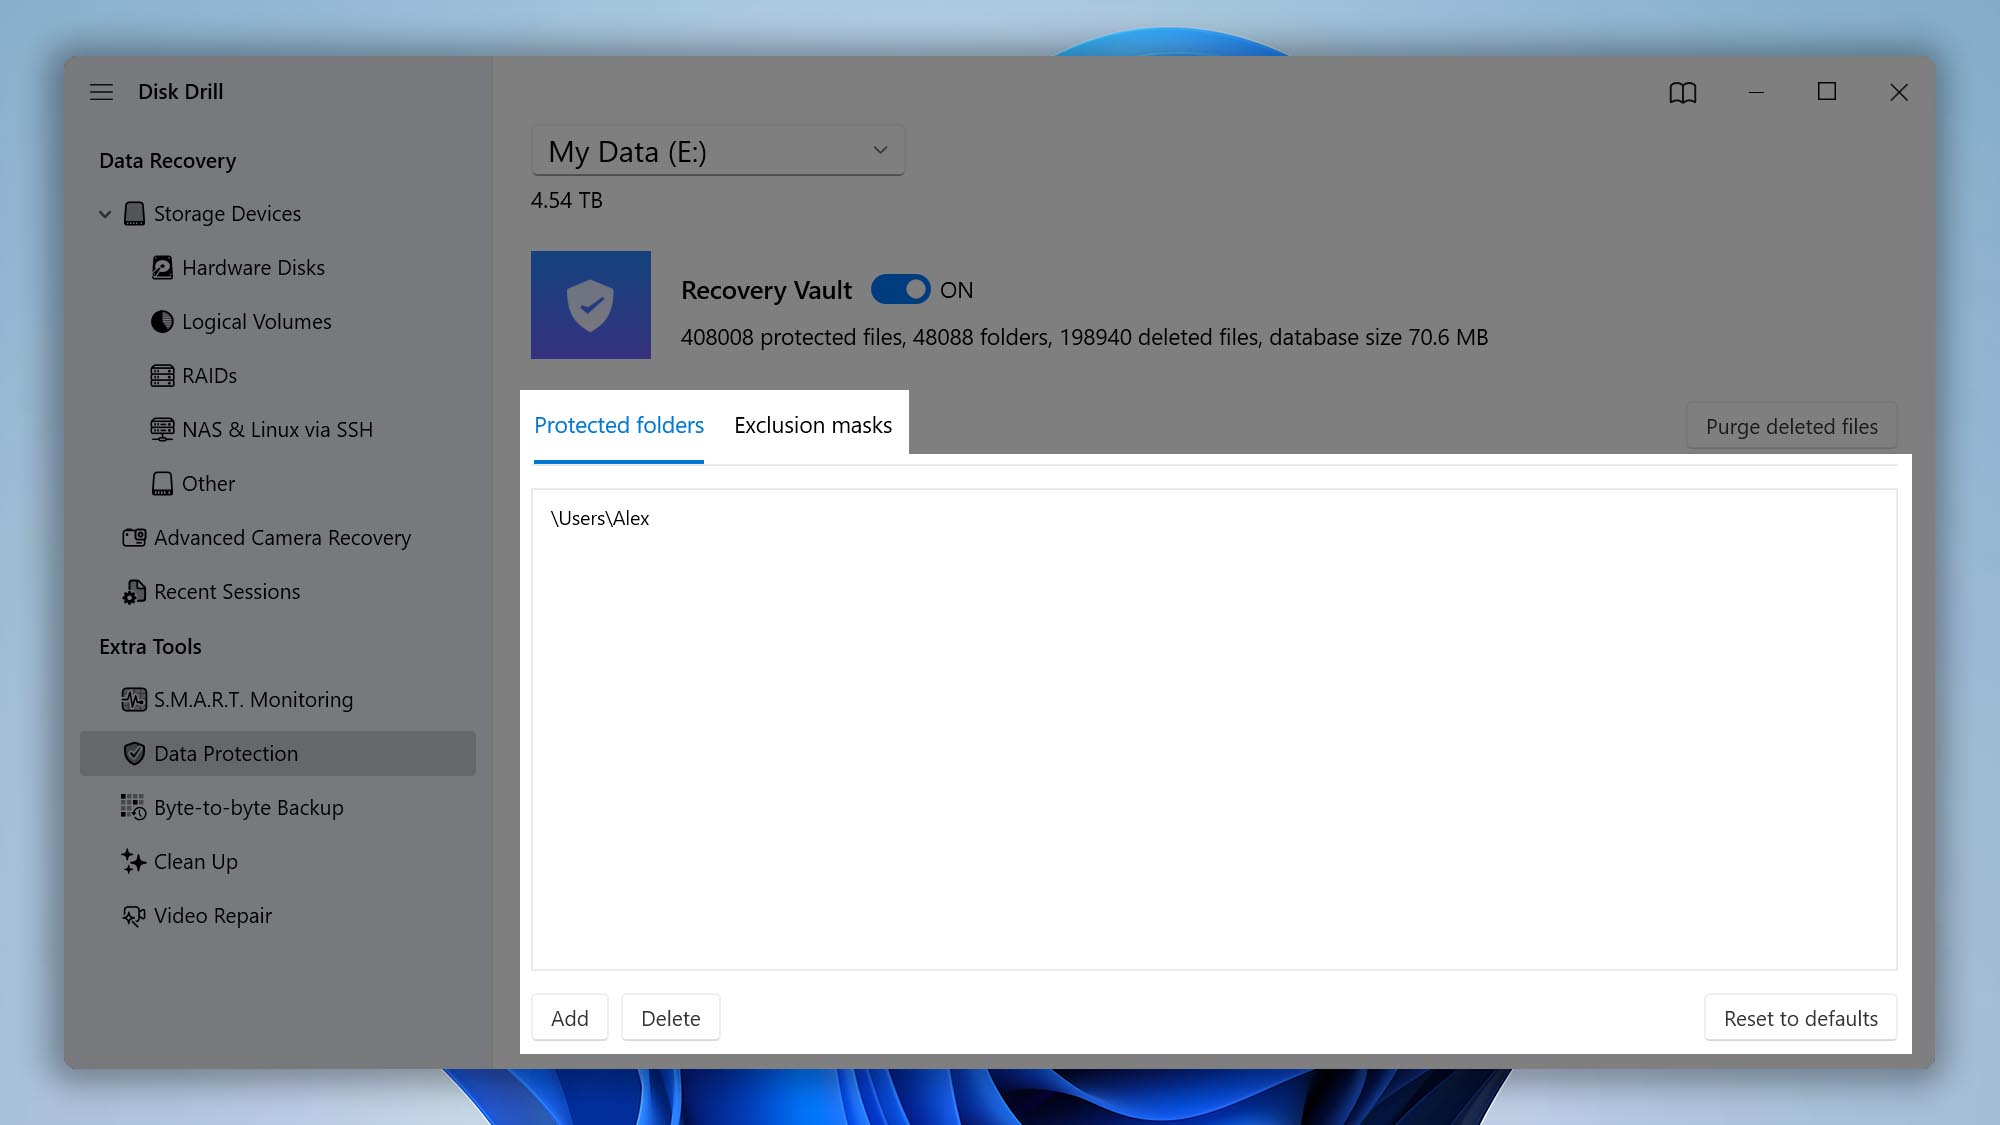The image size is (2000, 1125).
Task: Click the Storage Devices label
Action: pyautogui.click(x=227, y=214)
